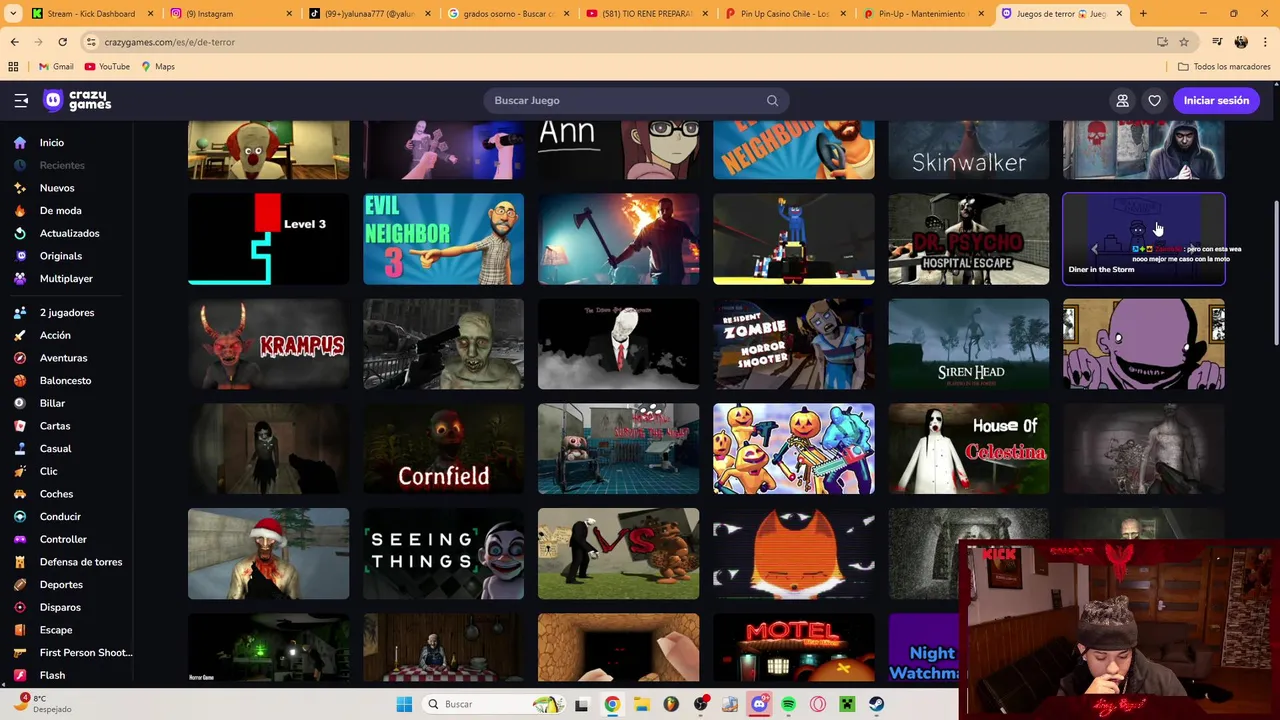The width and height of the screenshot is (1280, 720).
Task: Open Originals in sidebar
Action: (61, 256)
